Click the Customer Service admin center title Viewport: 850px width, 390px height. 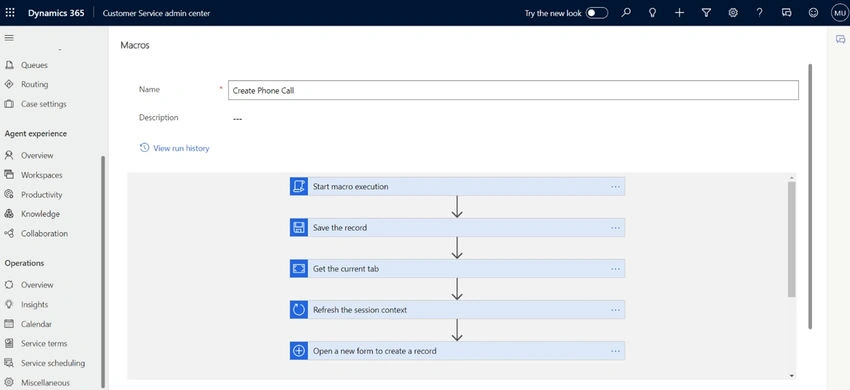[156, 13]
